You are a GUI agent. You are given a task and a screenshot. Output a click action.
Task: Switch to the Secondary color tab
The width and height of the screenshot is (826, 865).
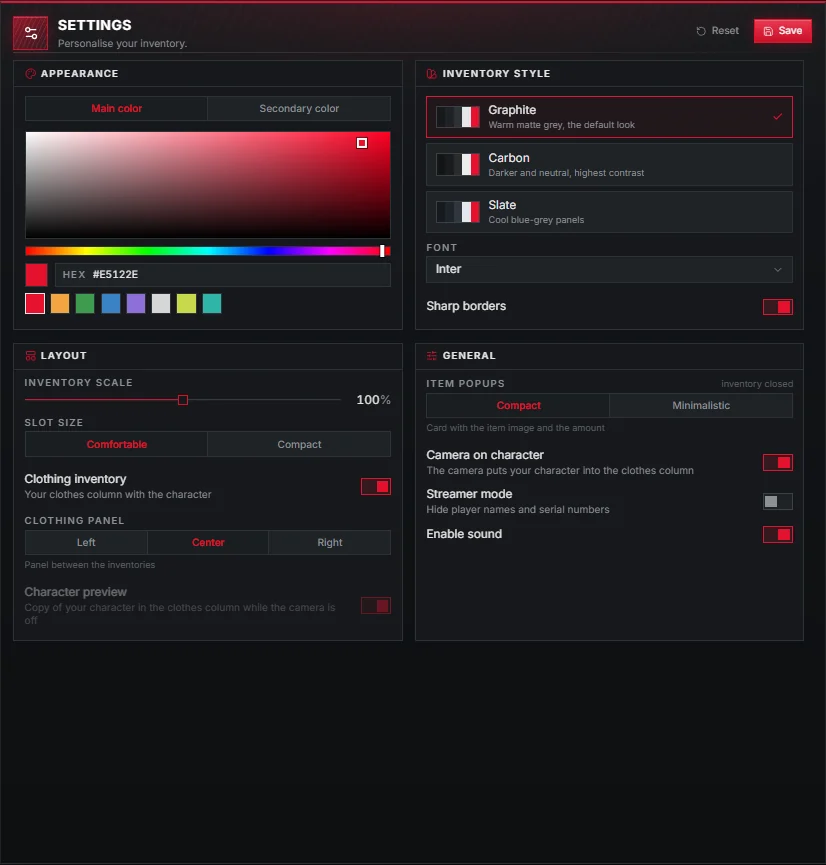pos(299,109)
